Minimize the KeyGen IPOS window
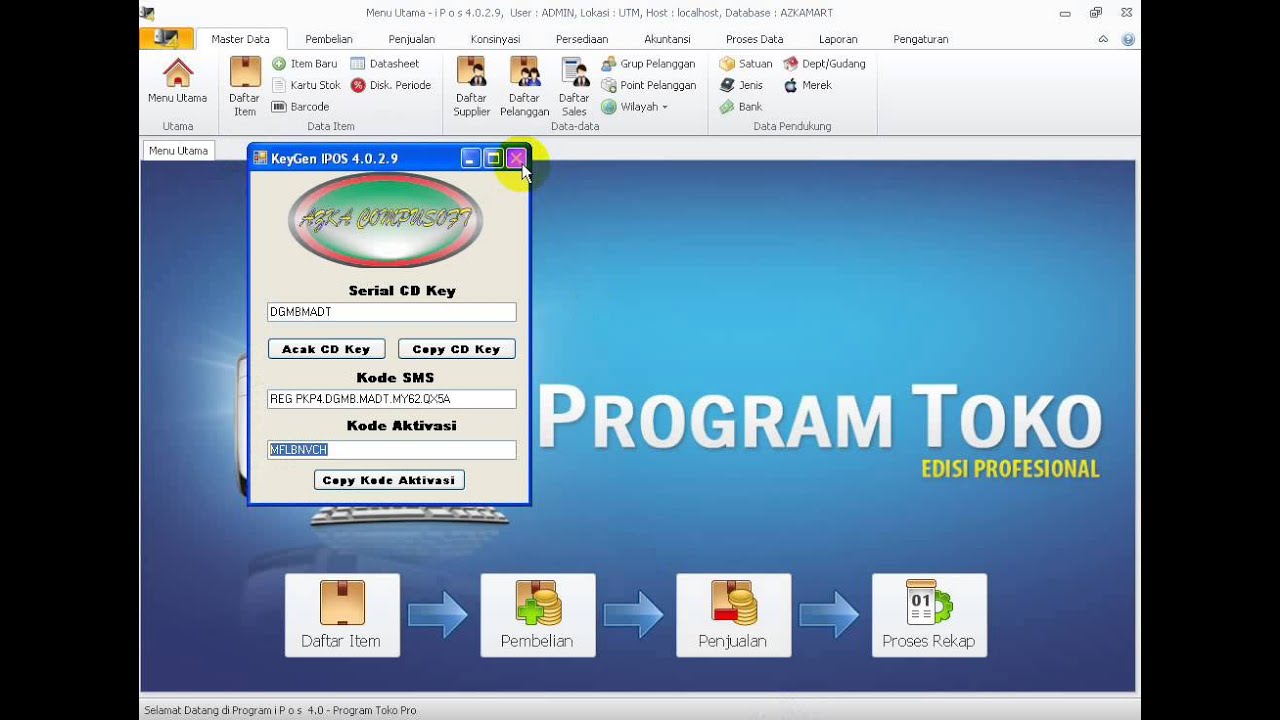The width and height of the screenshot is (1280, 720). (x=471, y=158)
